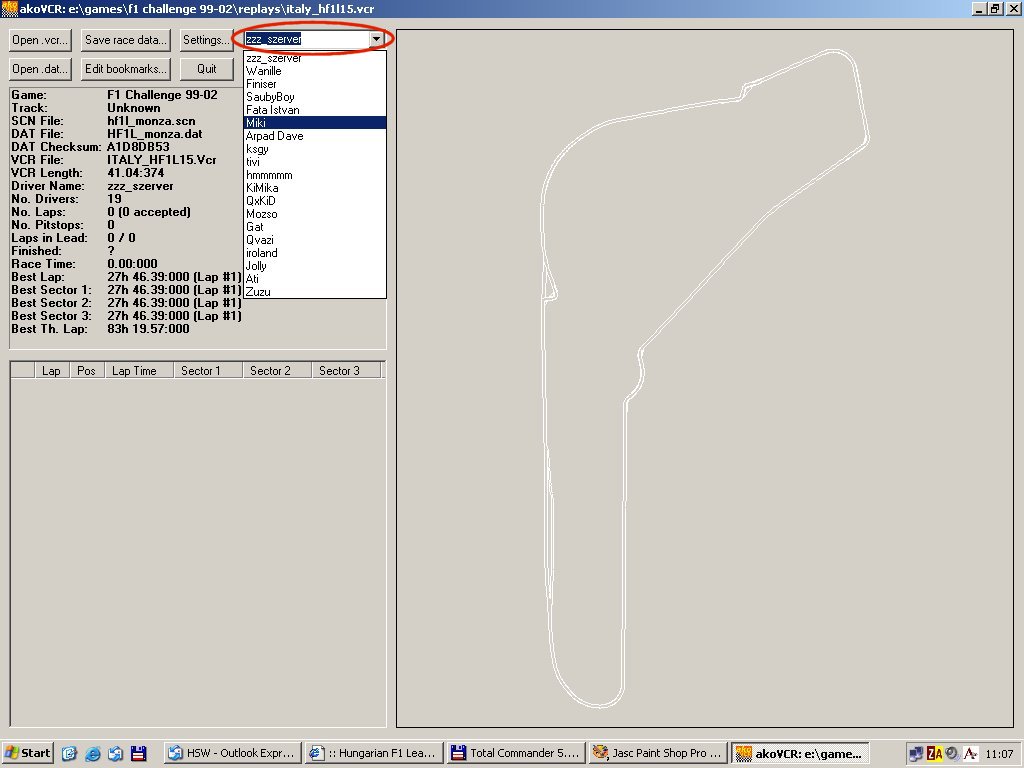
Task: Choose Zuzu from the driver list
Action: 315,292
